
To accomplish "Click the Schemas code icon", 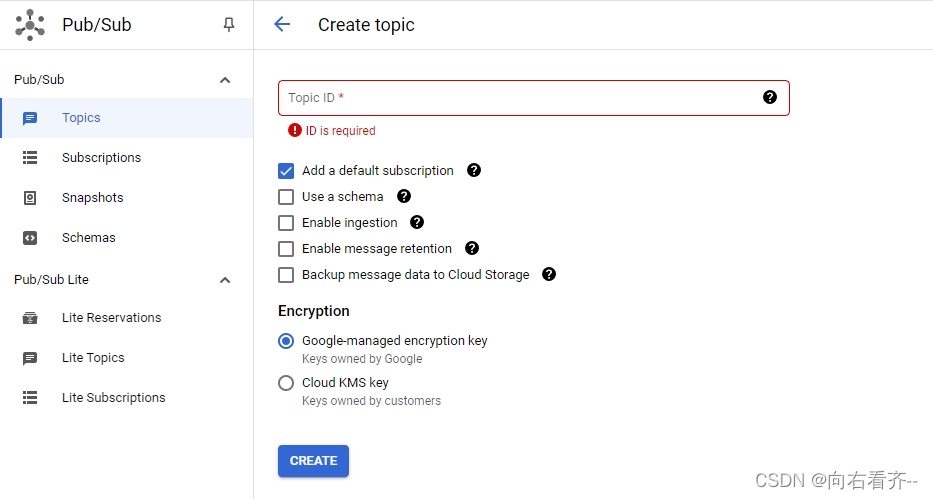I will [30, 238].
